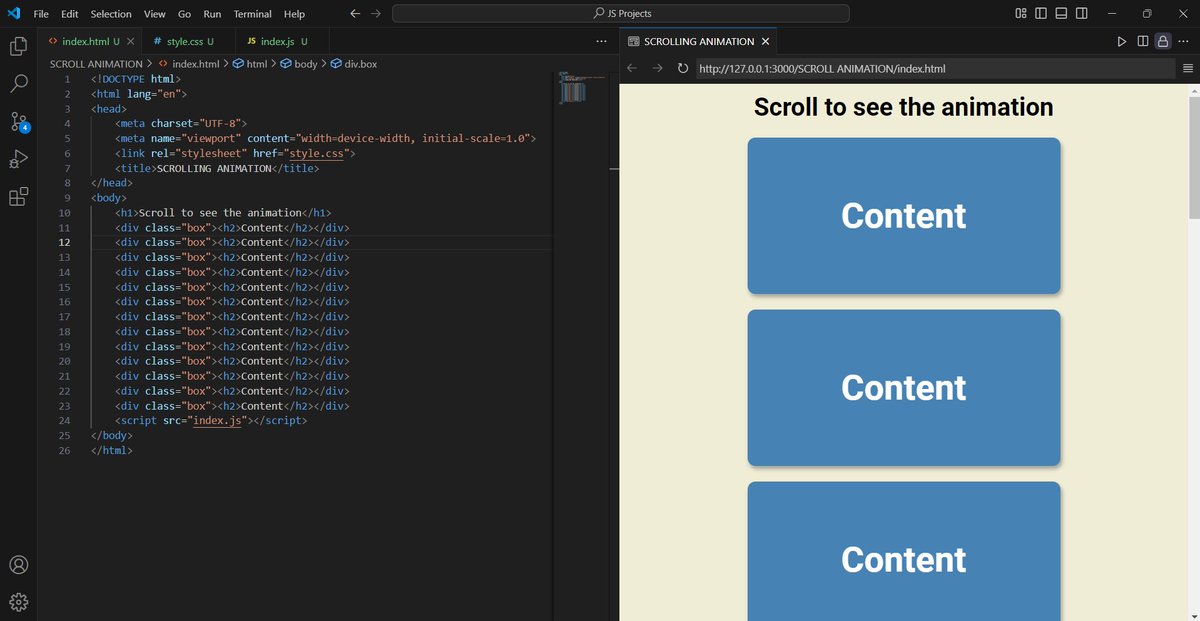The height and width of the screenshot is (621, 1200).
Task: Open the Explorer view in activity bar
Action: coord(18,46)
